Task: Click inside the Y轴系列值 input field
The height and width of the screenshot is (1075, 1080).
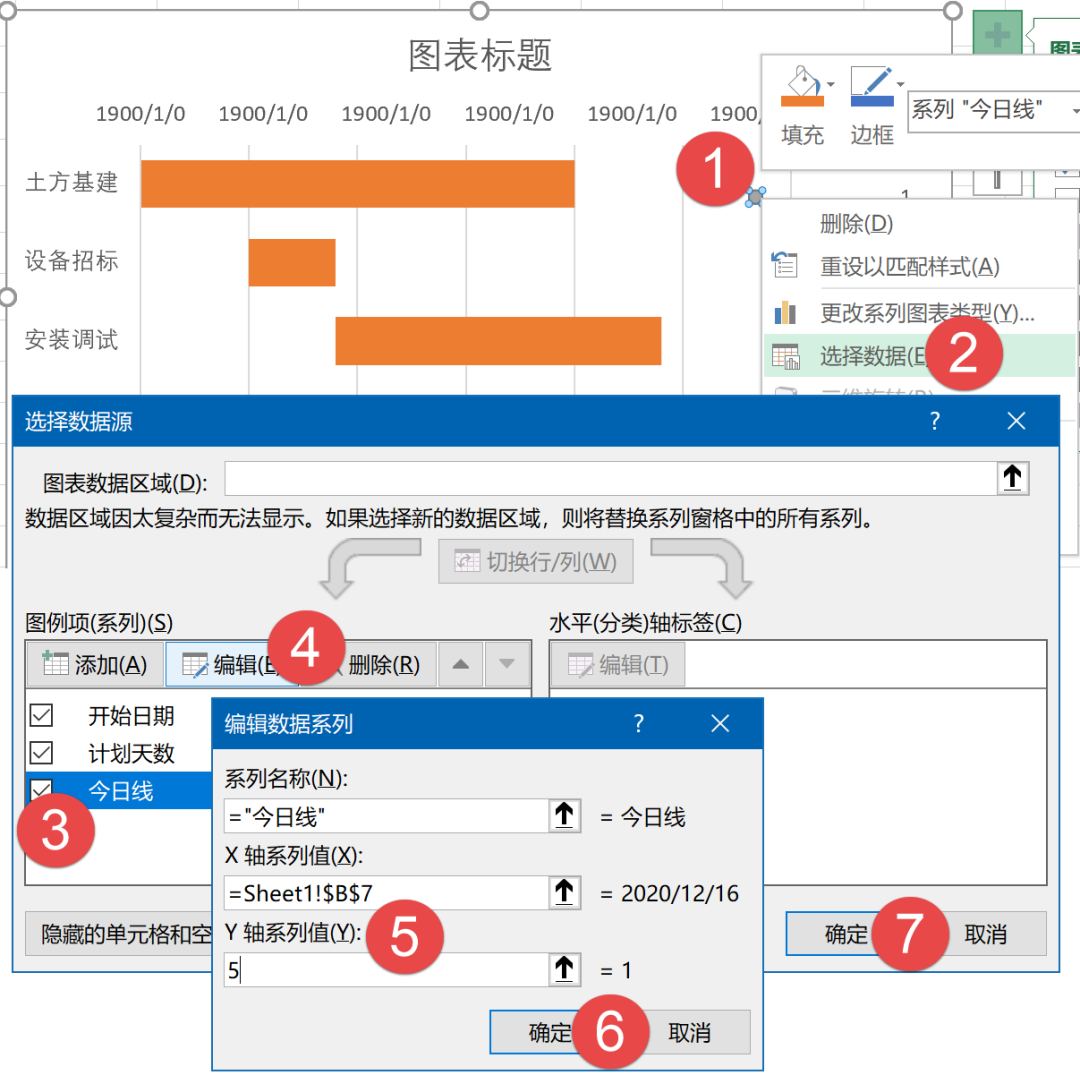Action: pos(300,969)
